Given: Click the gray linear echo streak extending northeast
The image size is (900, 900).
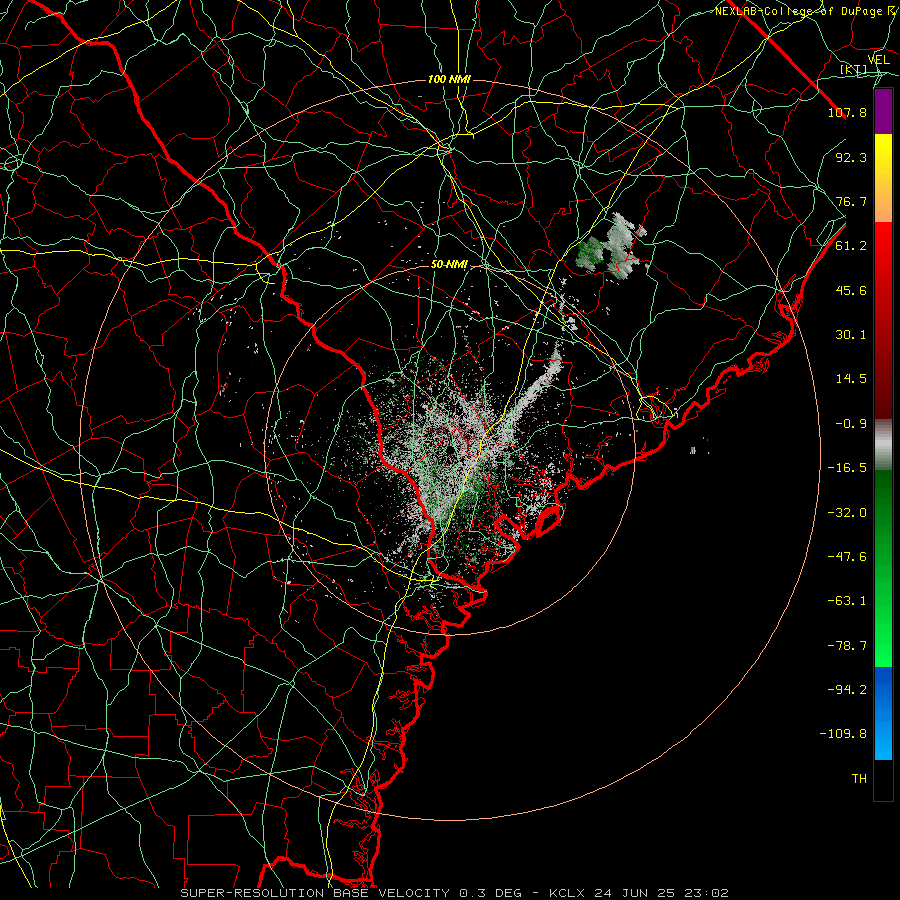Looking at the screenshot, I should pyautogui.click(x=531, y=390).
